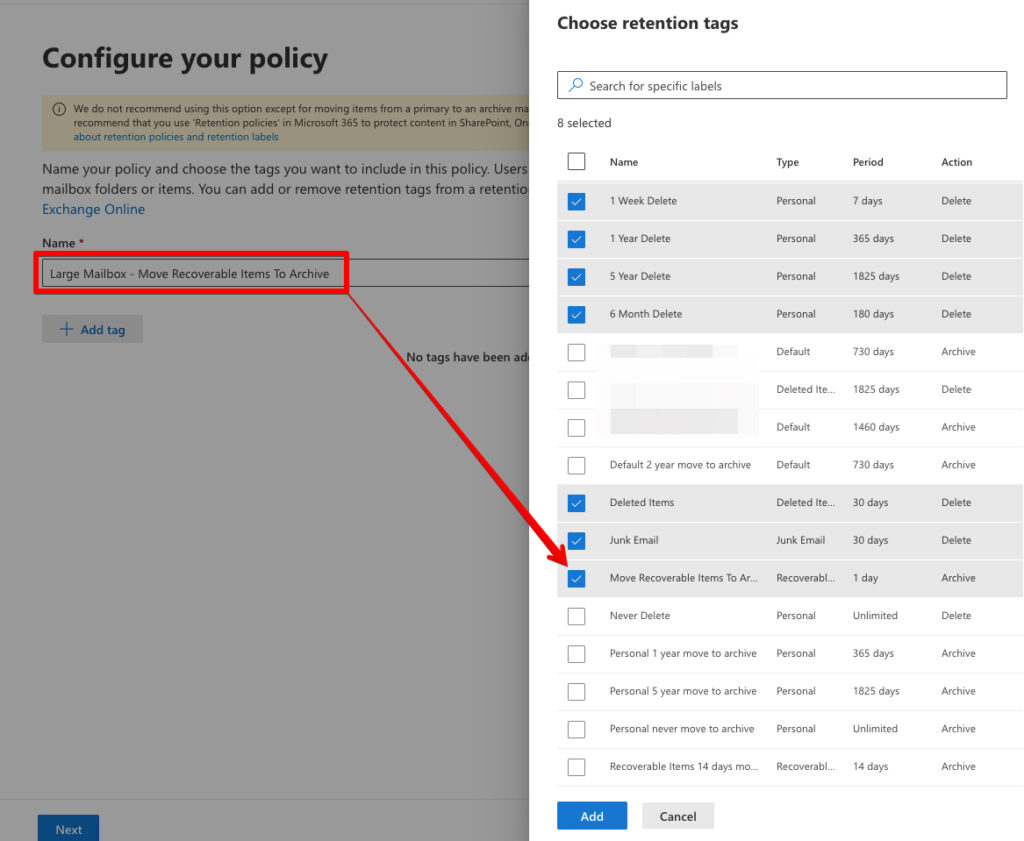Select Default 2 year move to archive
1024x841 pixels.
coord(576,465)
